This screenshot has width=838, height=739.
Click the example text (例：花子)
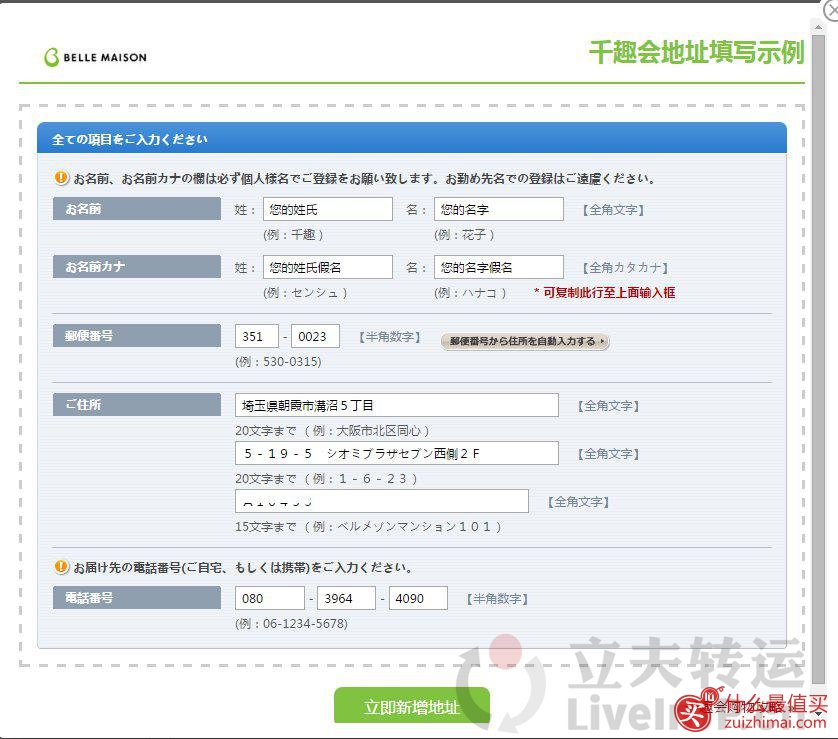point(464,235)
